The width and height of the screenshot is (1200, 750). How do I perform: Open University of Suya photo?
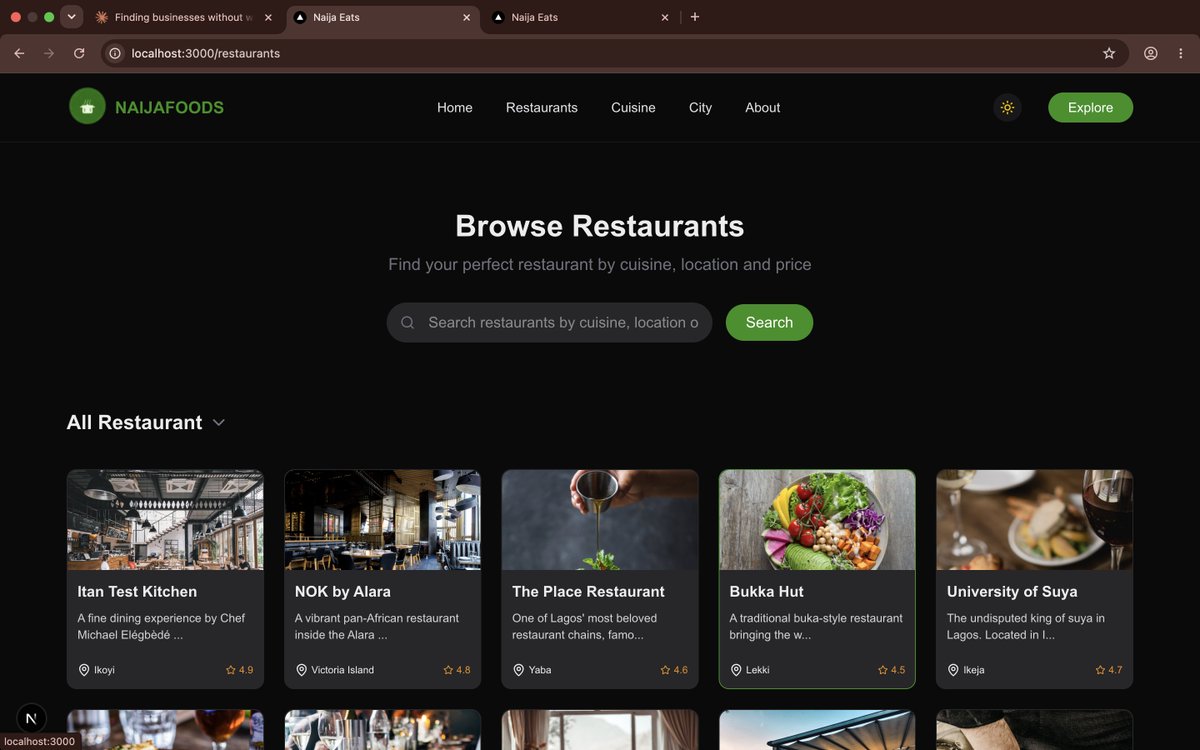(x=1034, y=520)
